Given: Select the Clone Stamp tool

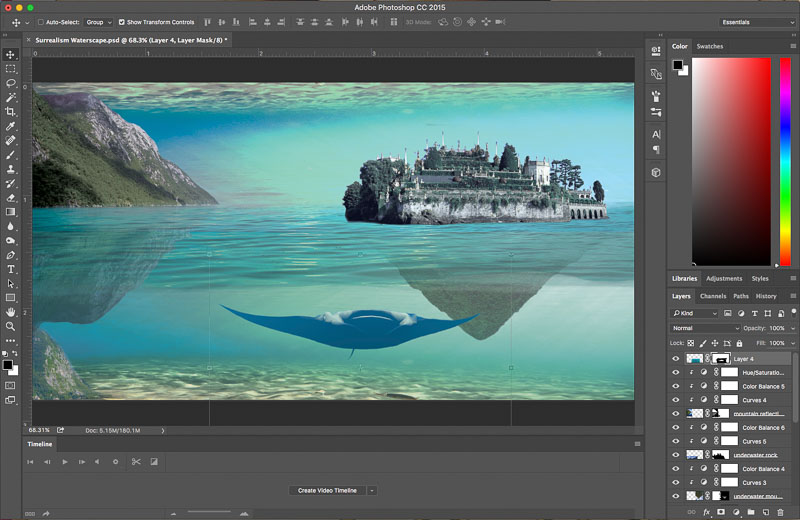Looking at the screenshot, I should click(x=10, y=169).
